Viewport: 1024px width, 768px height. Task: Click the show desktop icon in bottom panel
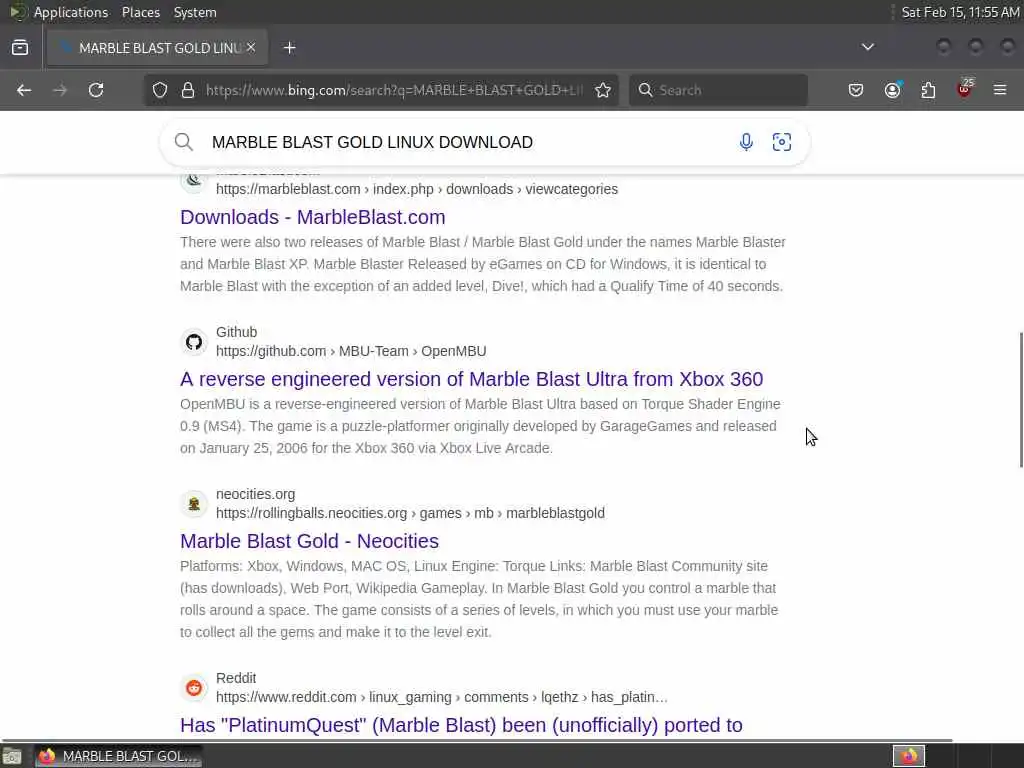[x=12, y=756]
